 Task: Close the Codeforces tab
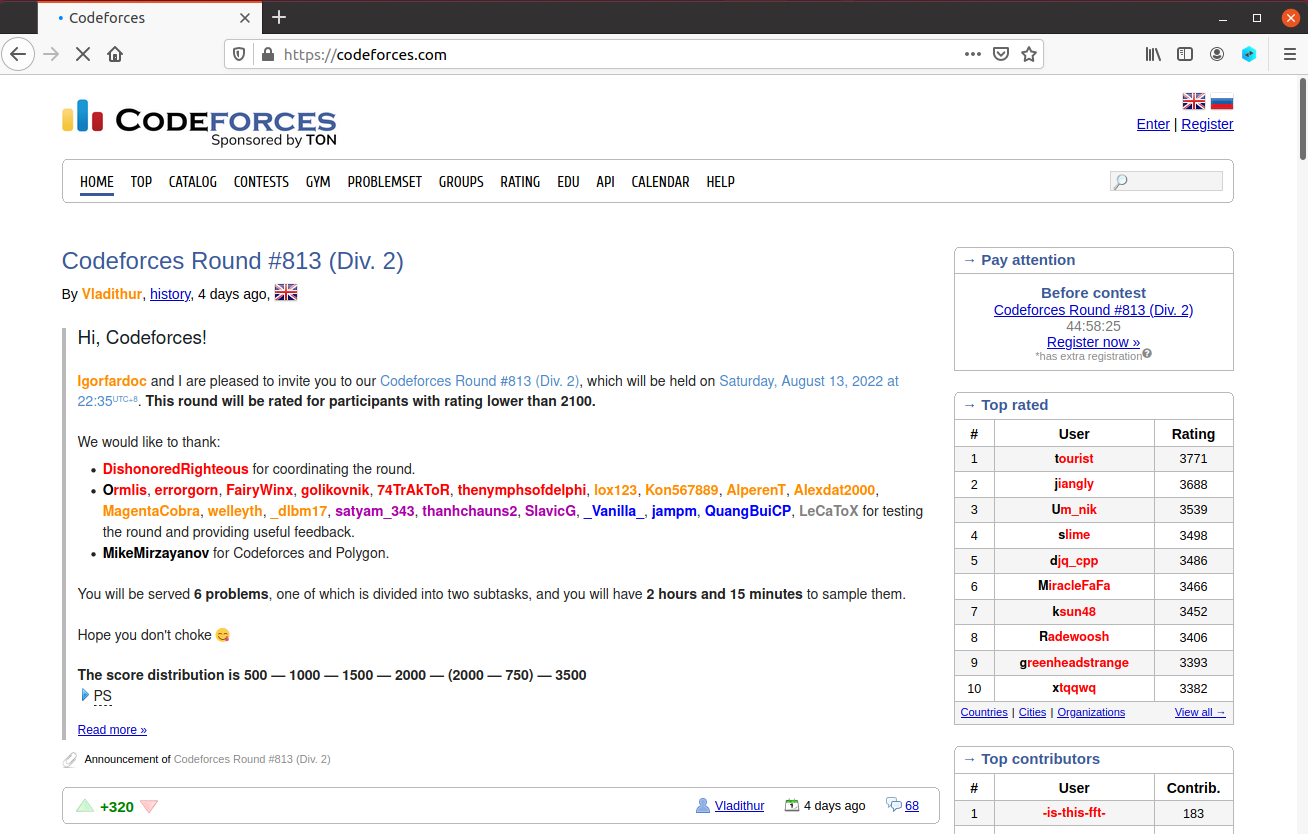(246, 18)
